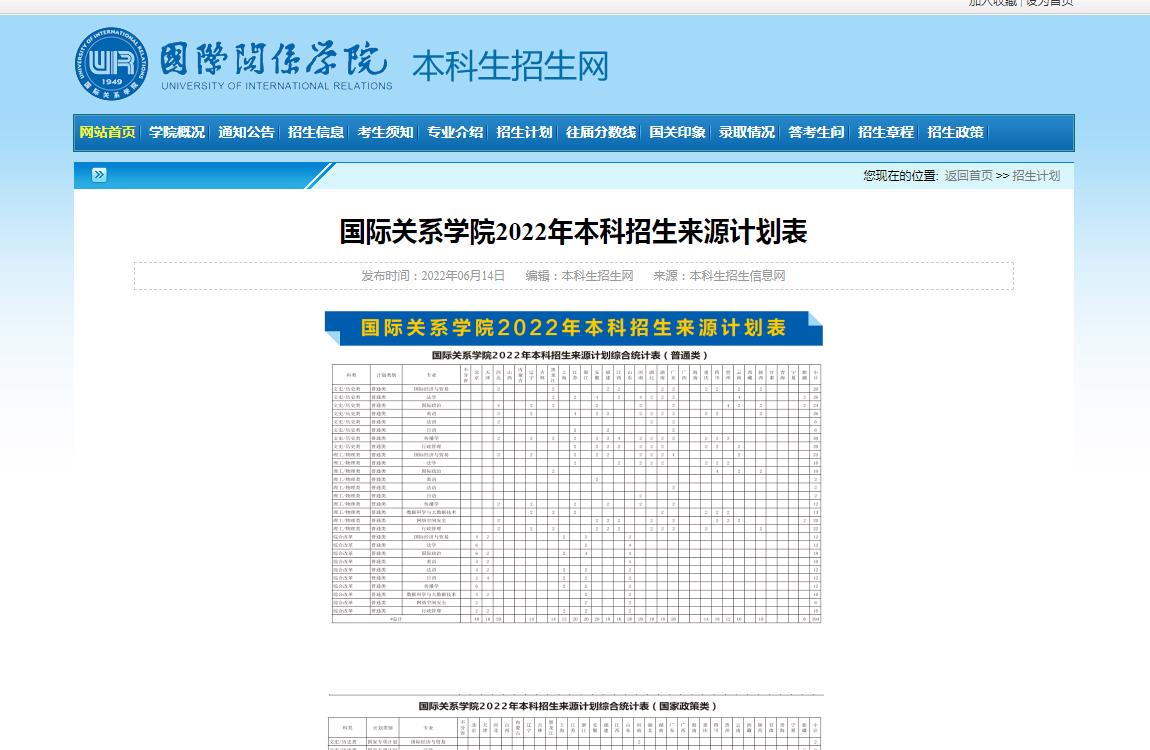Open 国关印象 navigation item
1150x750 pixels.
677,133
